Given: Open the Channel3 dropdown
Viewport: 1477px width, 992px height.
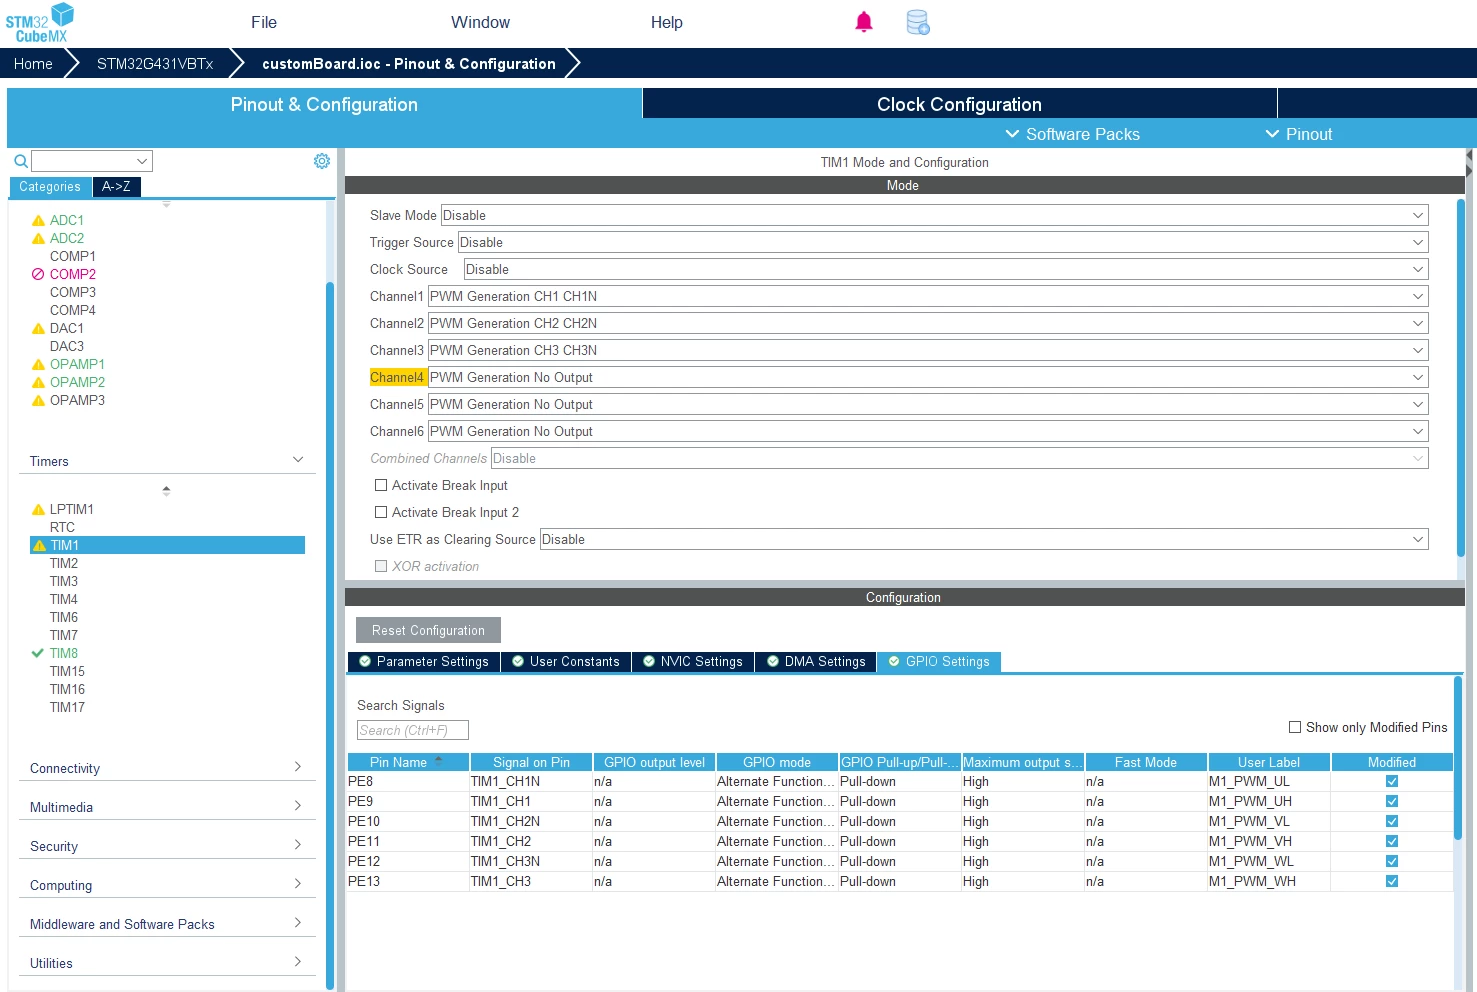Looking at the screenshot, I should click(928, 350).
